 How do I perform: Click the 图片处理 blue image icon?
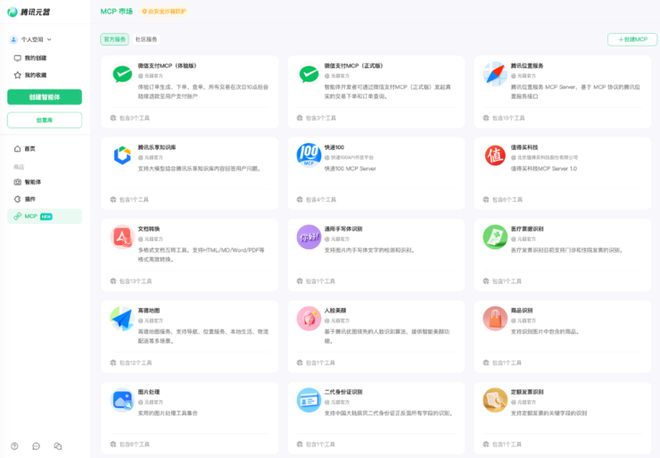[122, 400]
